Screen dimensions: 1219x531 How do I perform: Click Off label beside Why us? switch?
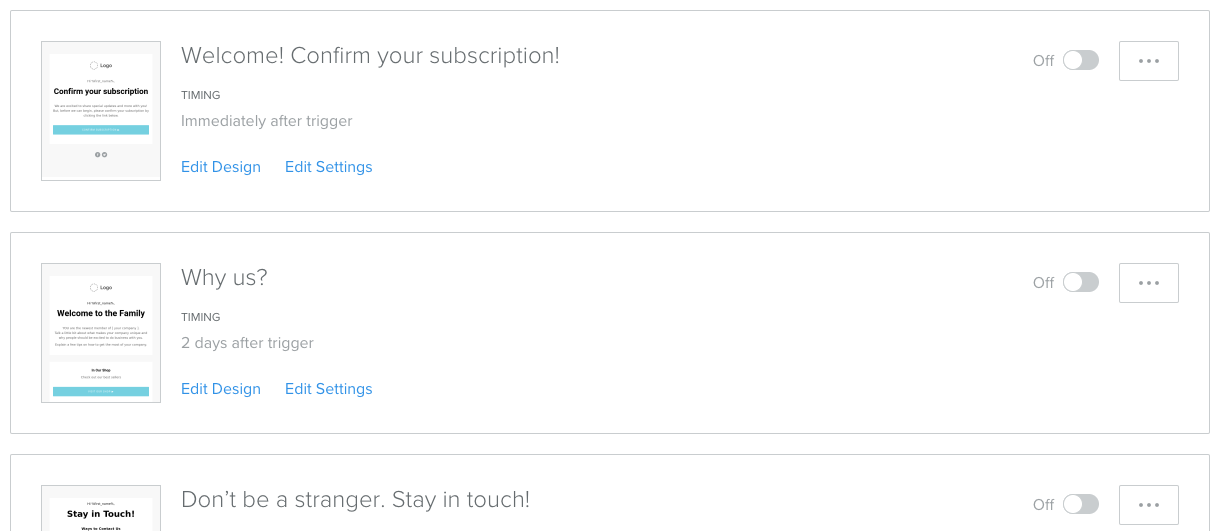tap(1043, 283)
